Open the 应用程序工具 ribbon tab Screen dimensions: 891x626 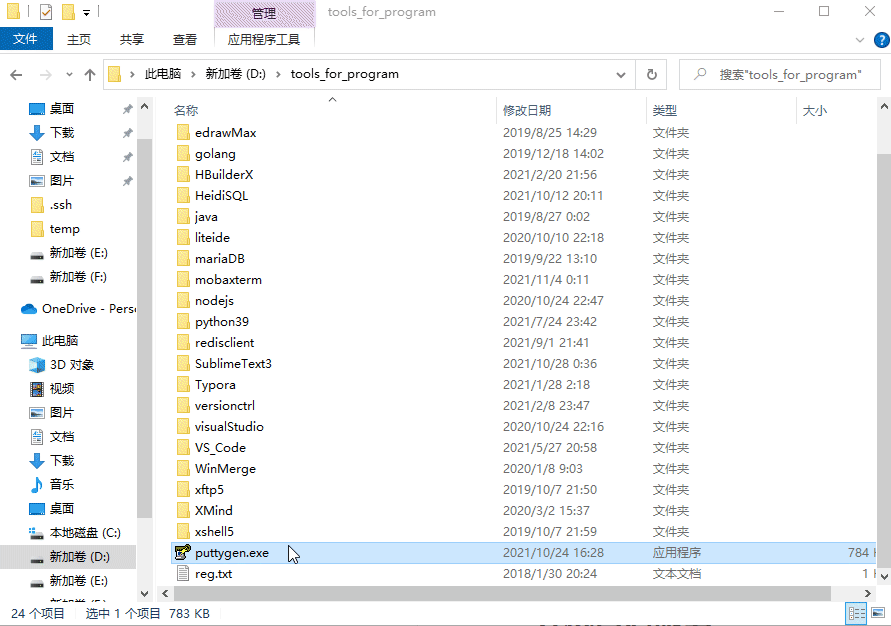[x=264, y=39]
